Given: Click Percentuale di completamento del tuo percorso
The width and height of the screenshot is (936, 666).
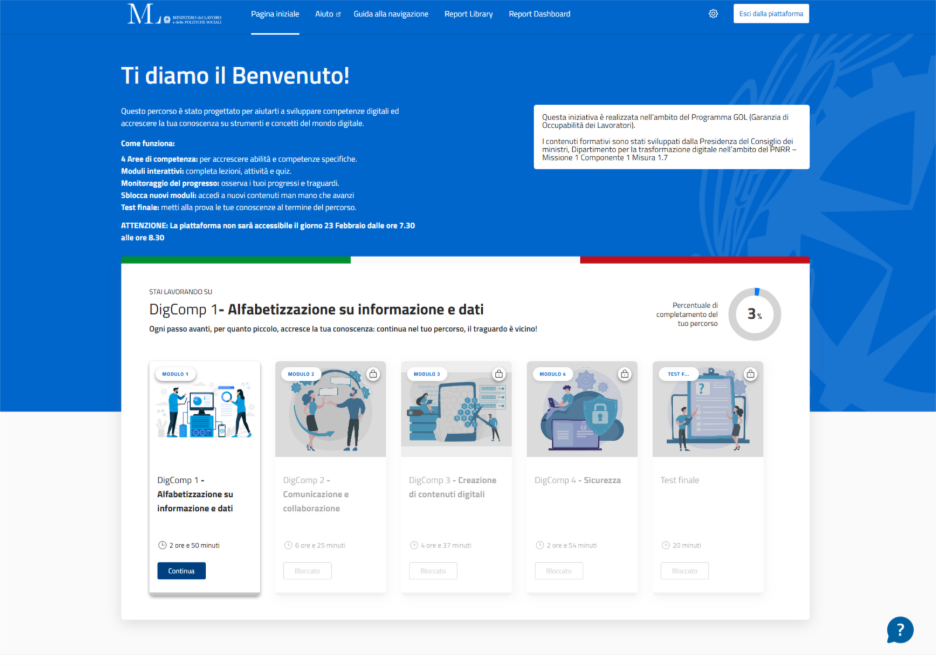Looking at the screenshot, I should (x=687, y=314).
